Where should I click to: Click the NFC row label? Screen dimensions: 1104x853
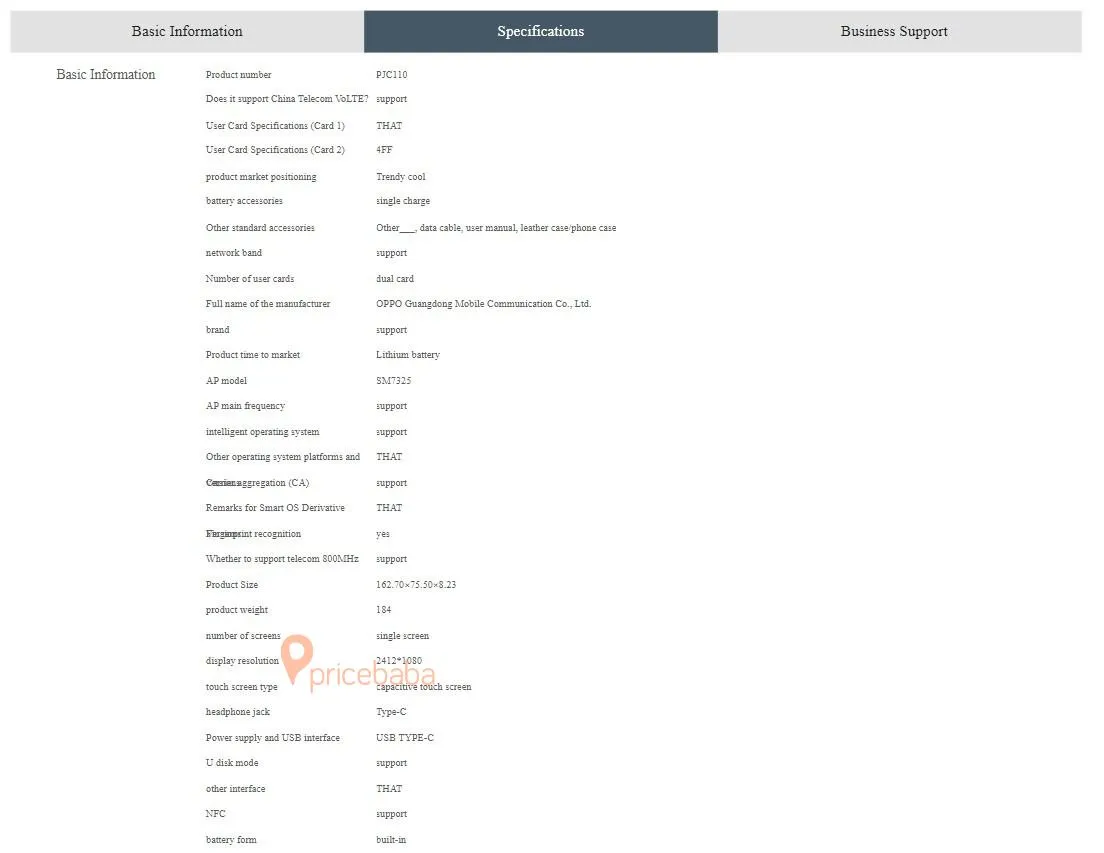click(215, 814)
